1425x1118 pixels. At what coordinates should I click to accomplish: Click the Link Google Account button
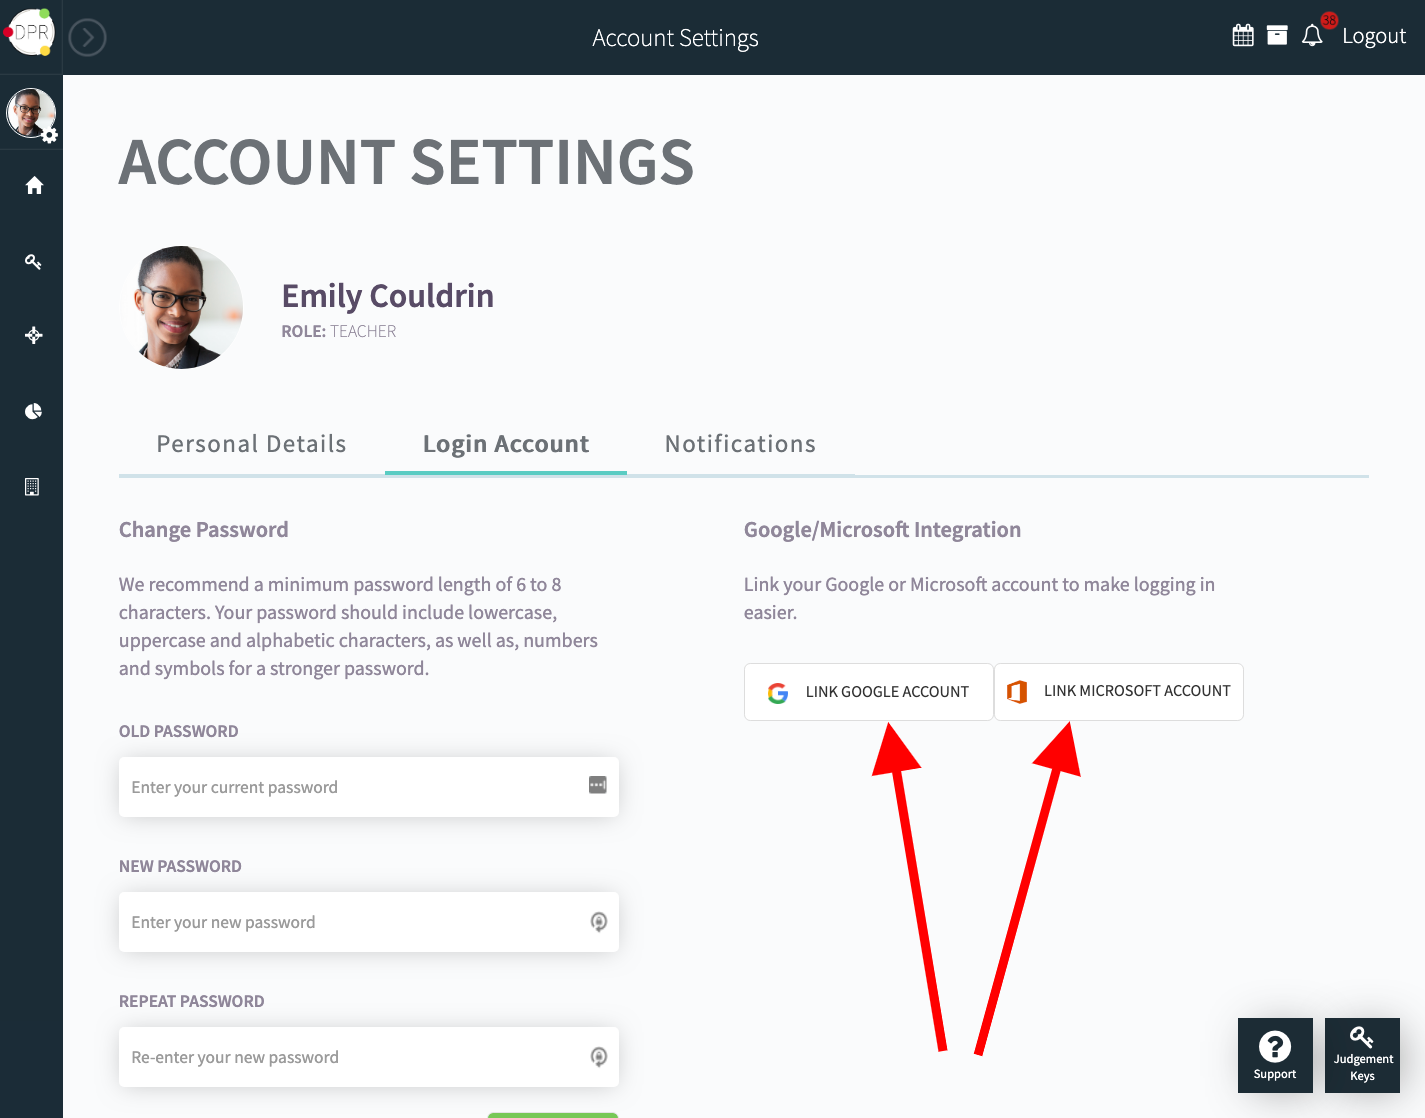(868, 691)
